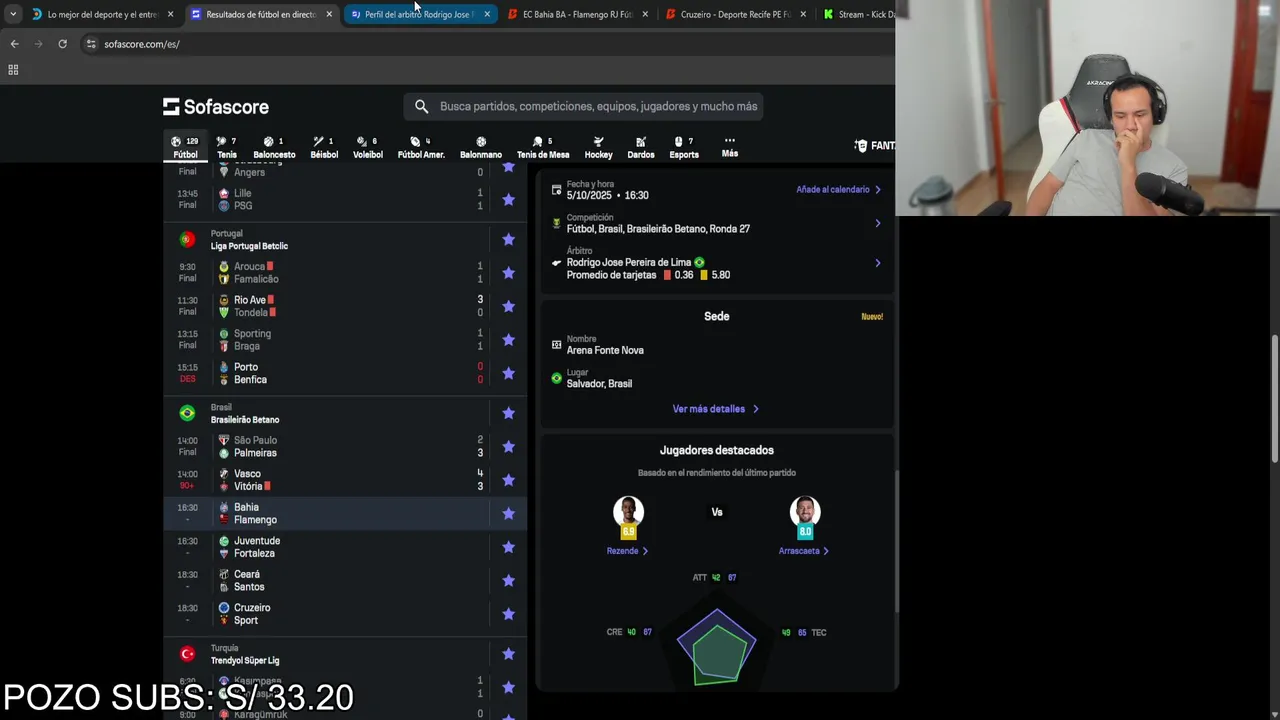This screenshot has height=720, width=1280.
Task: Toggle favorite star for Bahia vs Flamengo
Action: (x=508, y=513)
